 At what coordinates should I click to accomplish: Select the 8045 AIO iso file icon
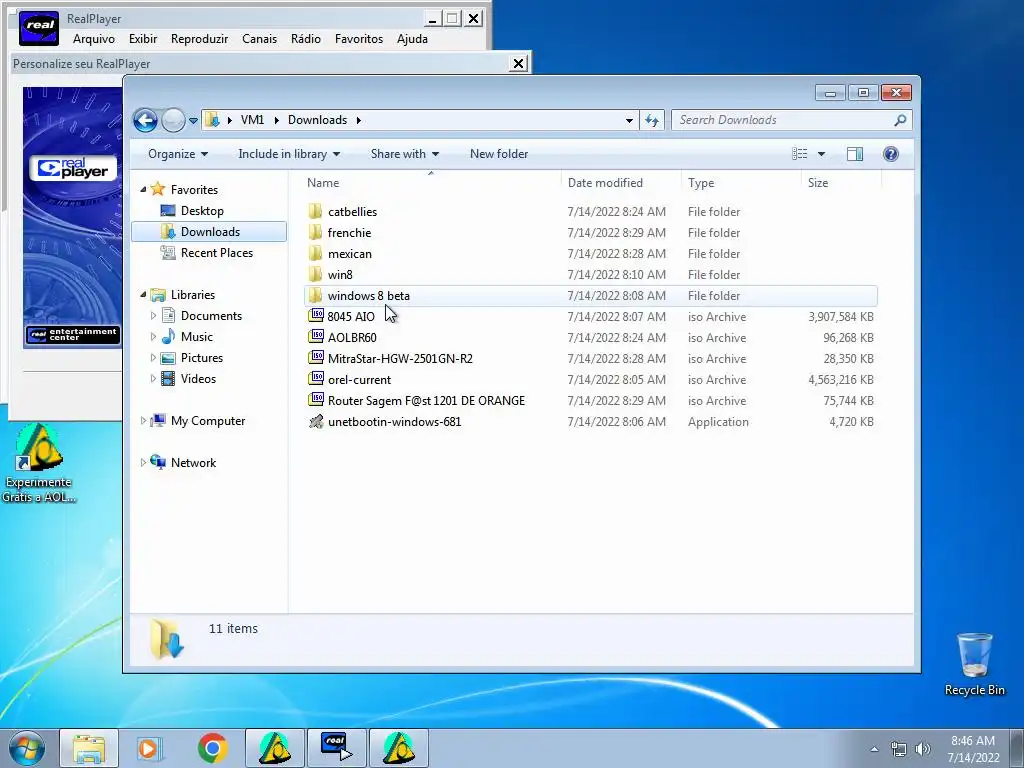pyautogui.click(x=316, y=316)
